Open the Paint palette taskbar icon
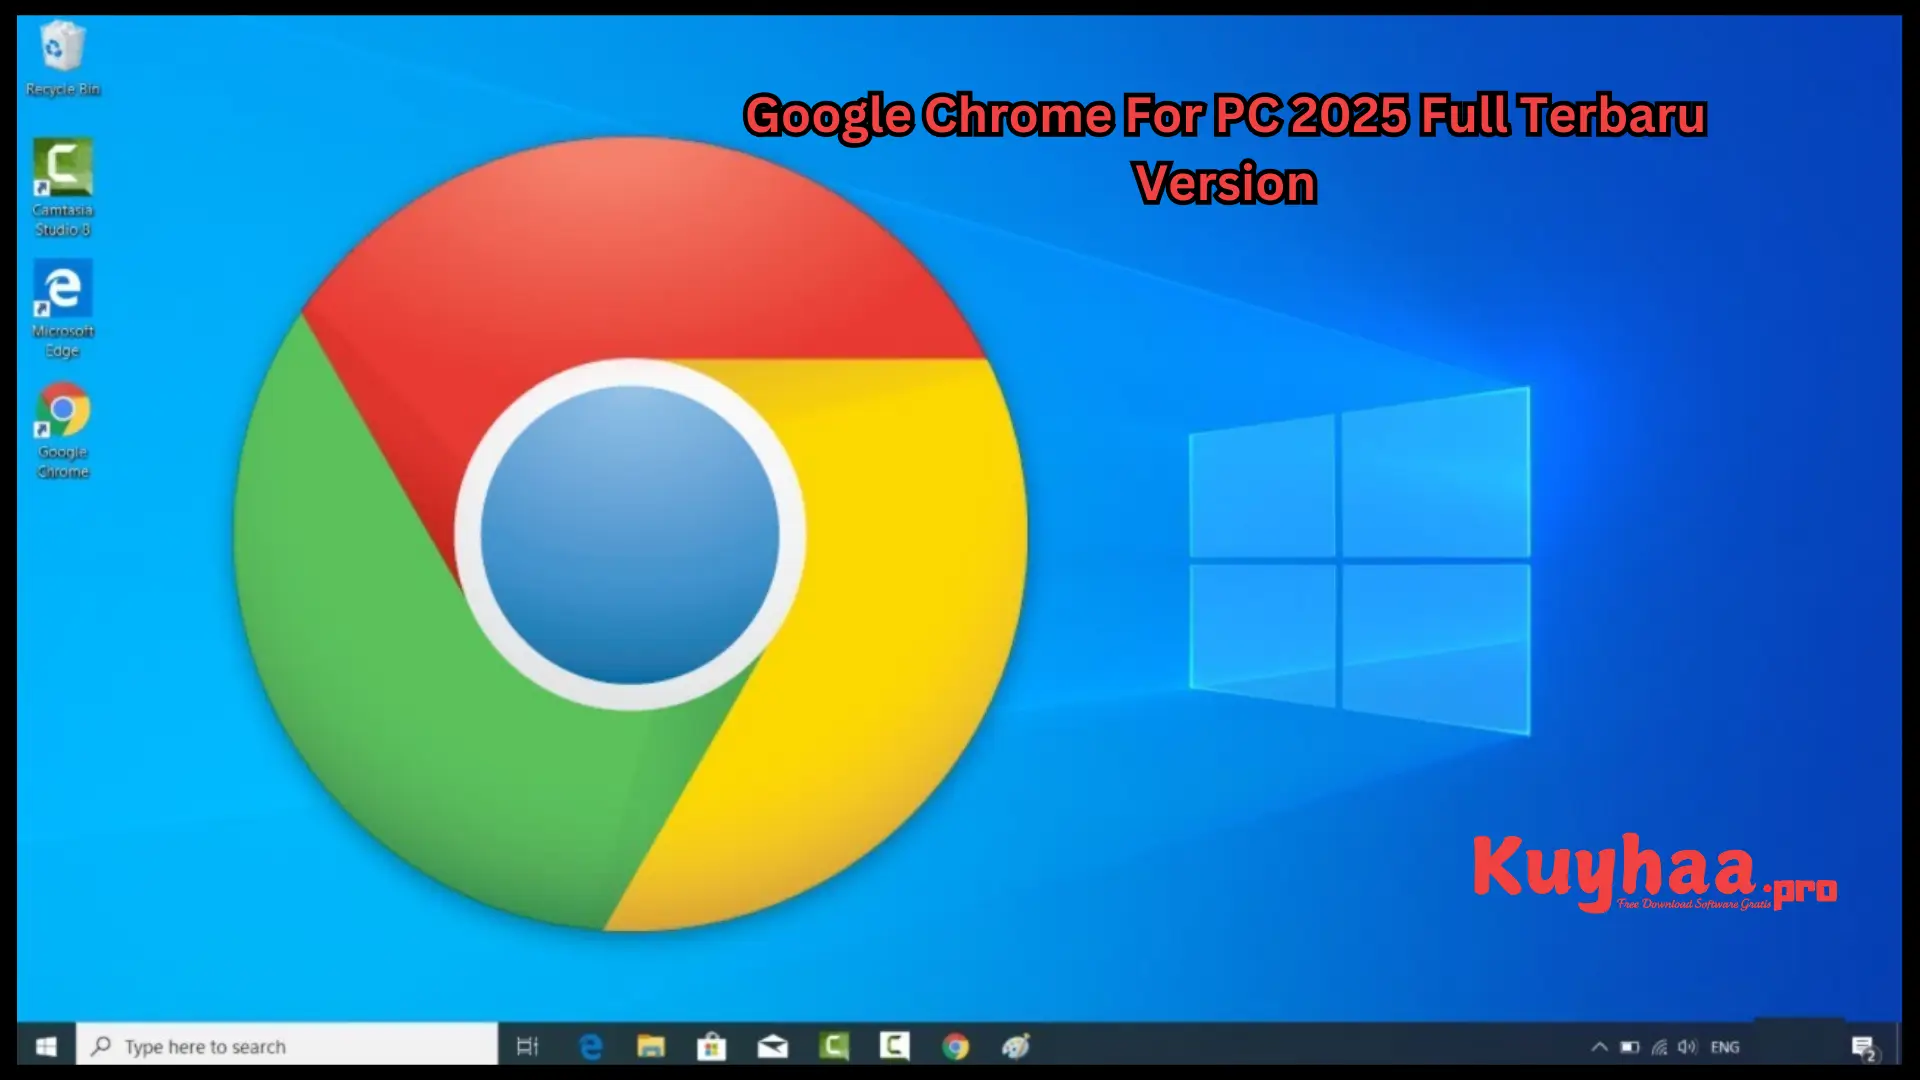The image size is (1920, 1080). 1016,1046
